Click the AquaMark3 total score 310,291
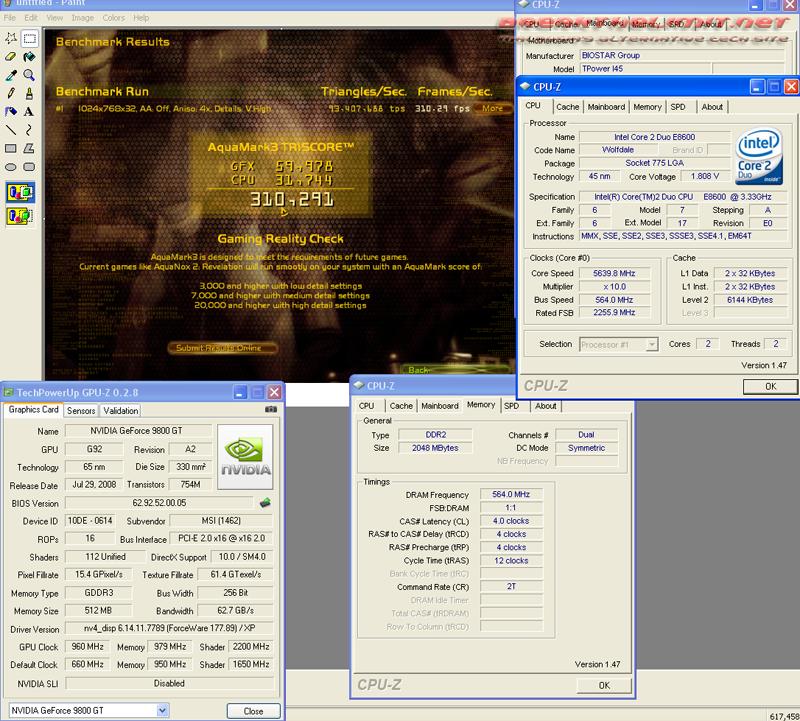Screen dimensions: 800x721 tap(292, 199)
